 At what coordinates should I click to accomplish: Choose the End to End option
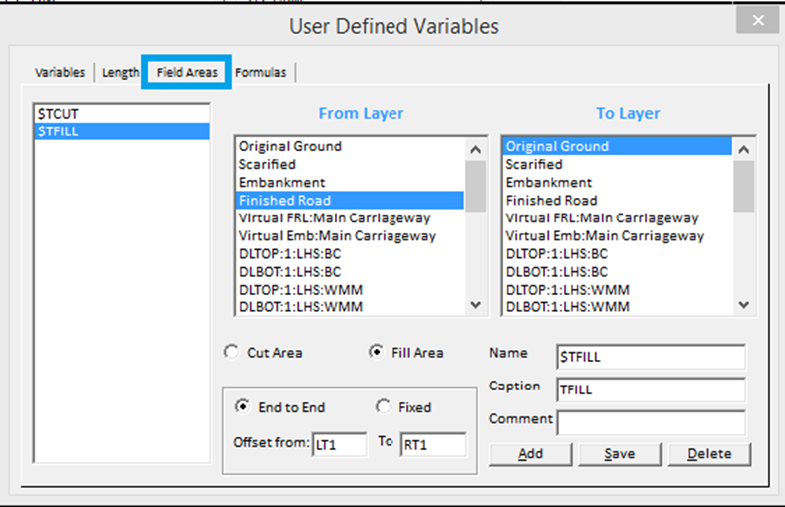(x=241, y=407)
